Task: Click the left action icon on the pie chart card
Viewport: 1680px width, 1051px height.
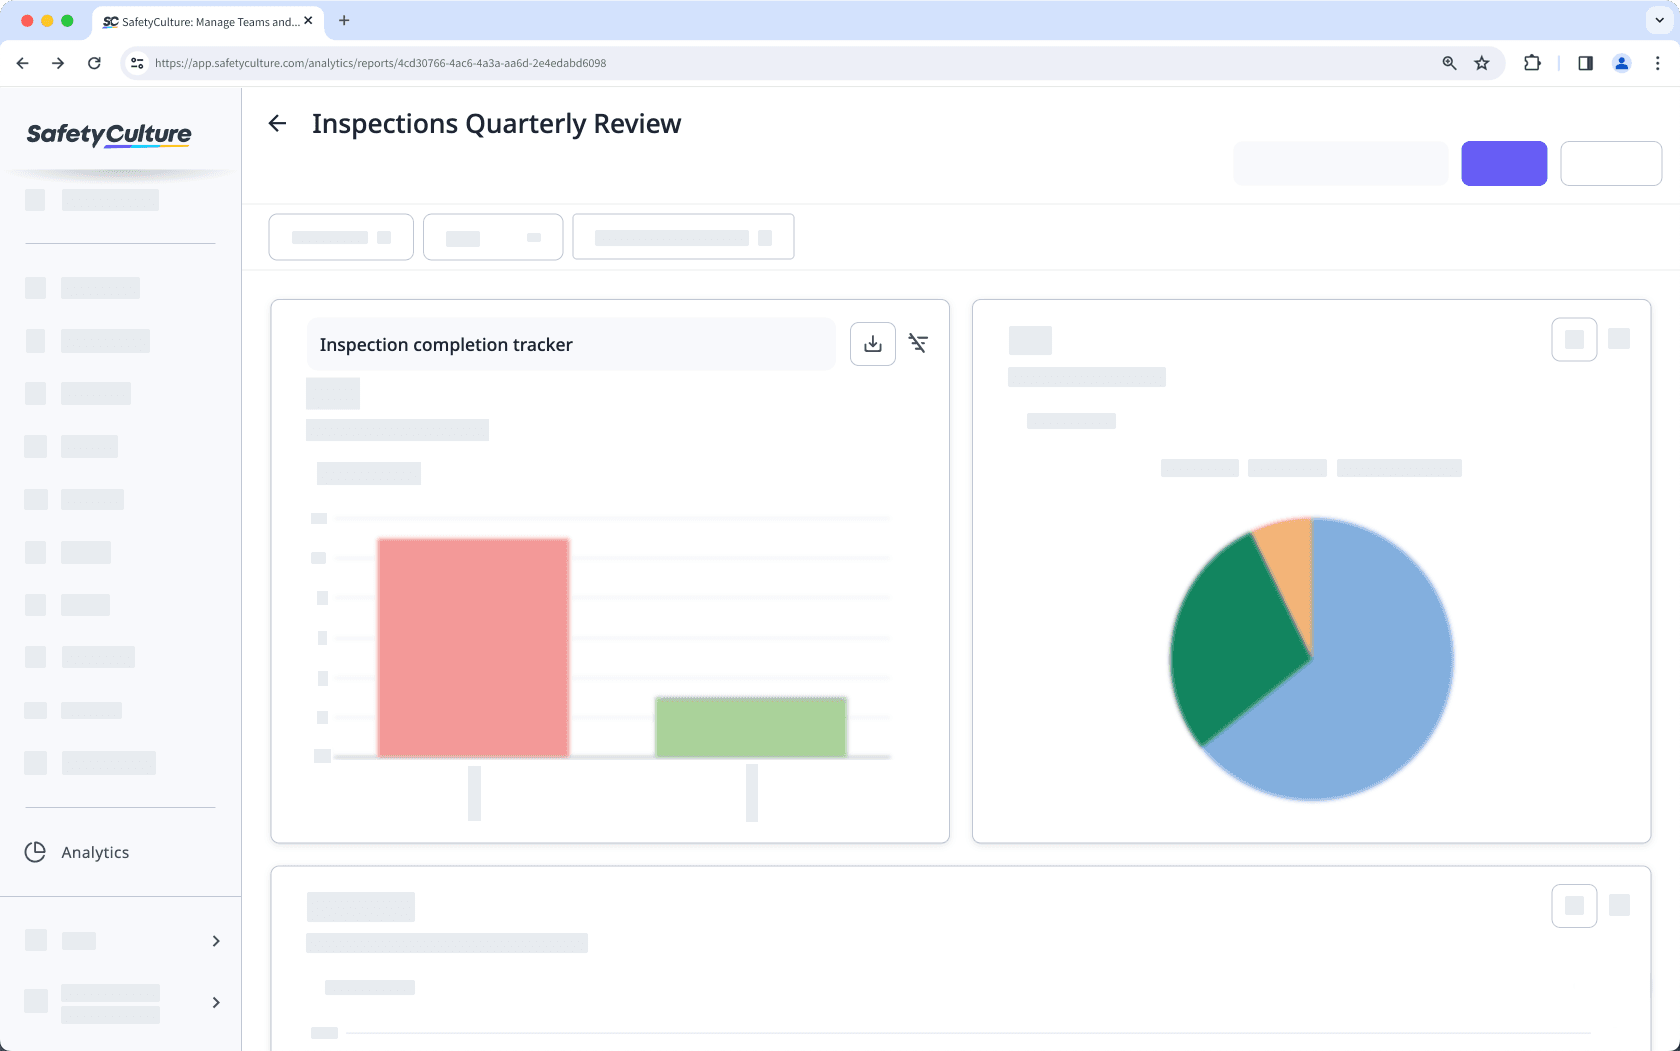Action: (1574, 339)
